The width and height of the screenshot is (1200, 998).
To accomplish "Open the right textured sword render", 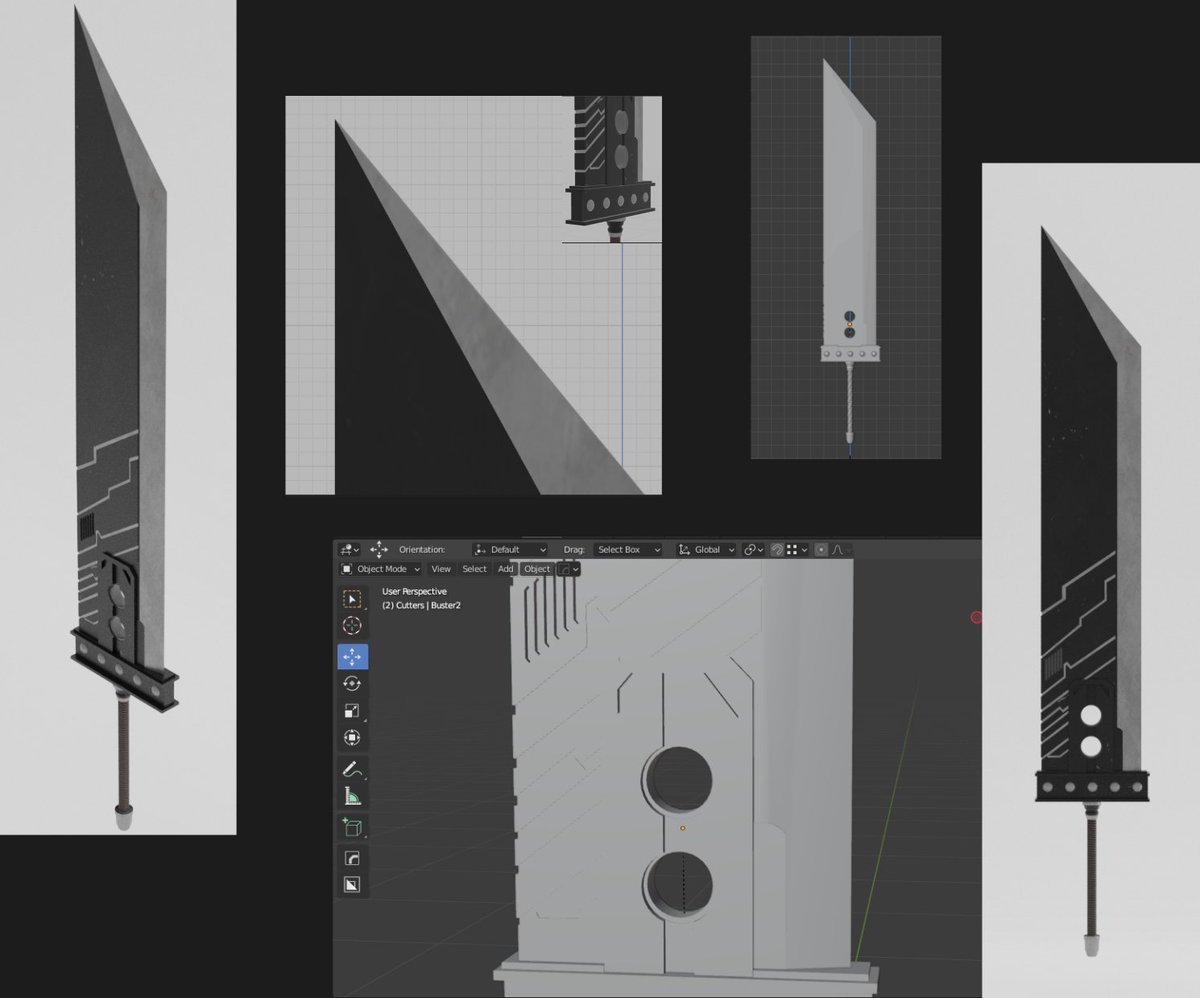I will (1091, 580).
